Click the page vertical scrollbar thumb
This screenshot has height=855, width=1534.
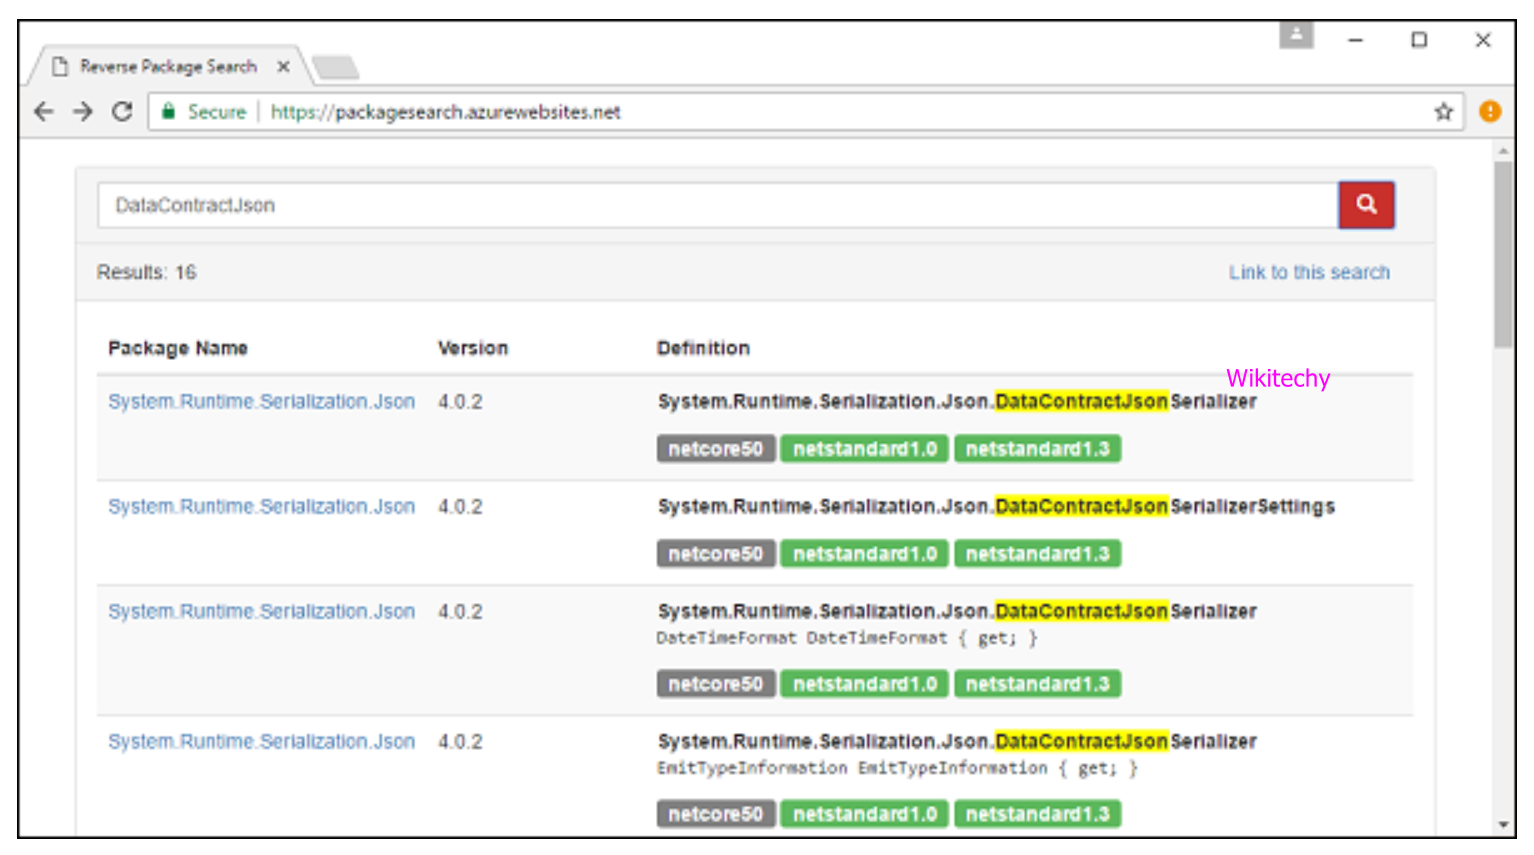[1503, 254]
